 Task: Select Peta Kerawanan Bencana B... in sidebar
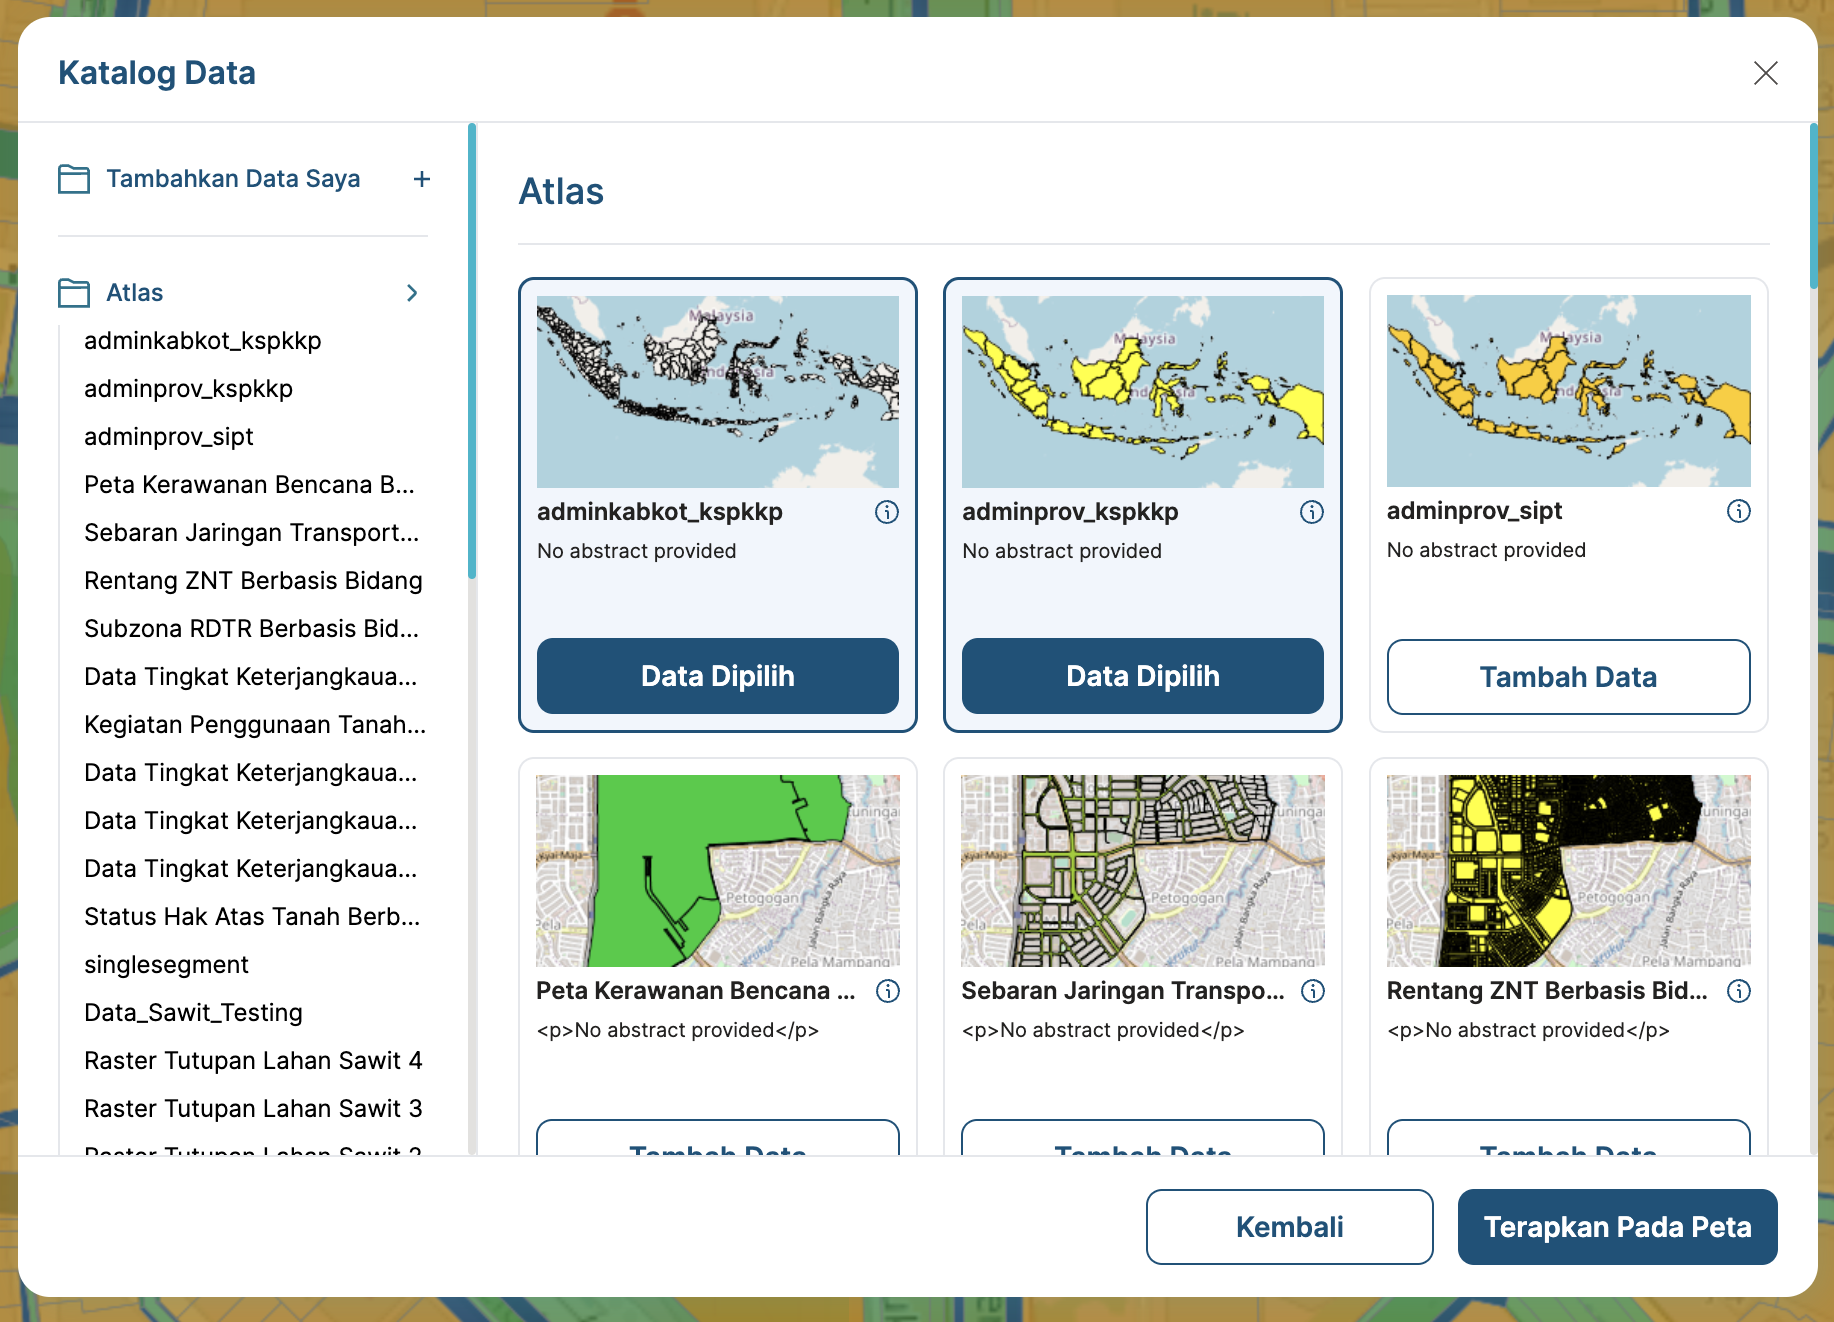pos(249,485)
